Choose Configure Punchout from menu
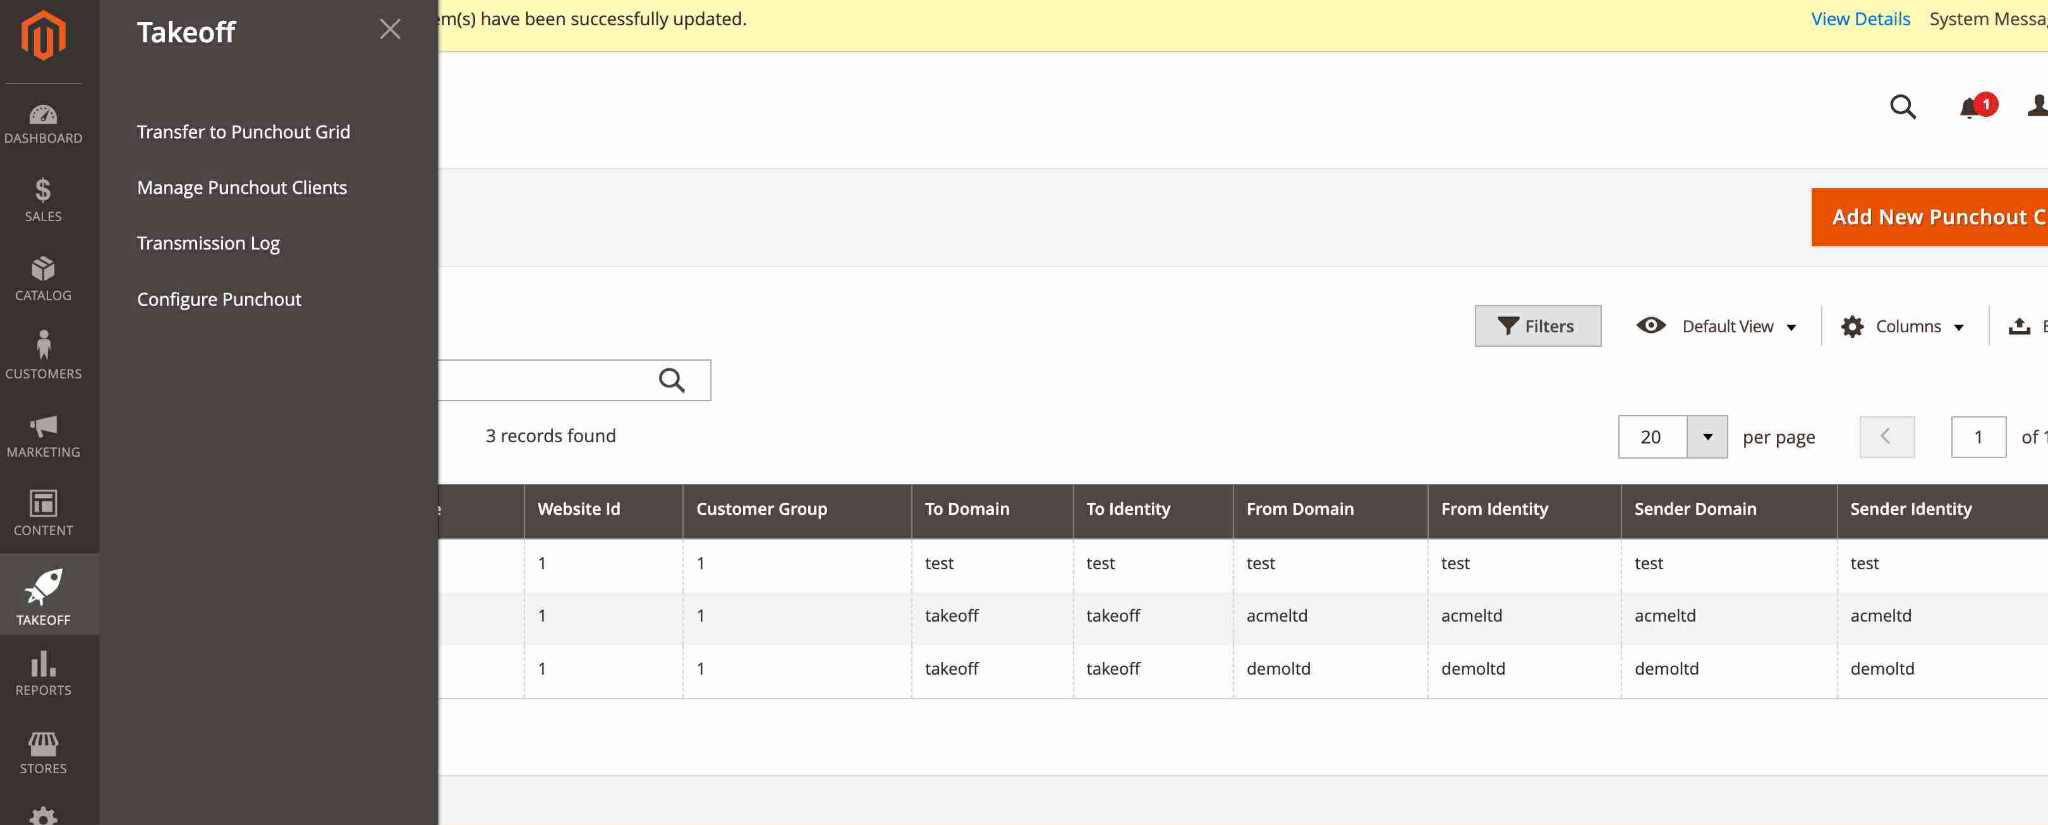 [x=219, y=299]
